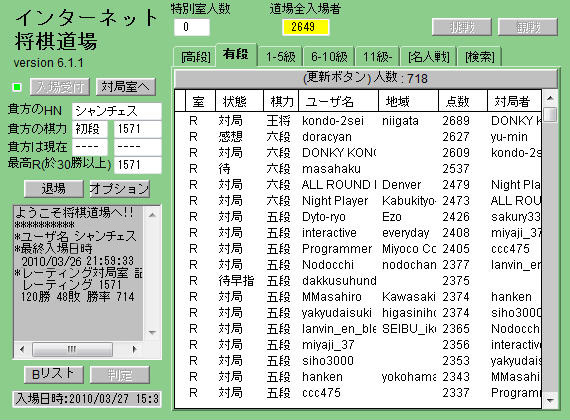Select user masahaku in the list
This screenshot has width=570, height=420.
click(x=331, y=169)
